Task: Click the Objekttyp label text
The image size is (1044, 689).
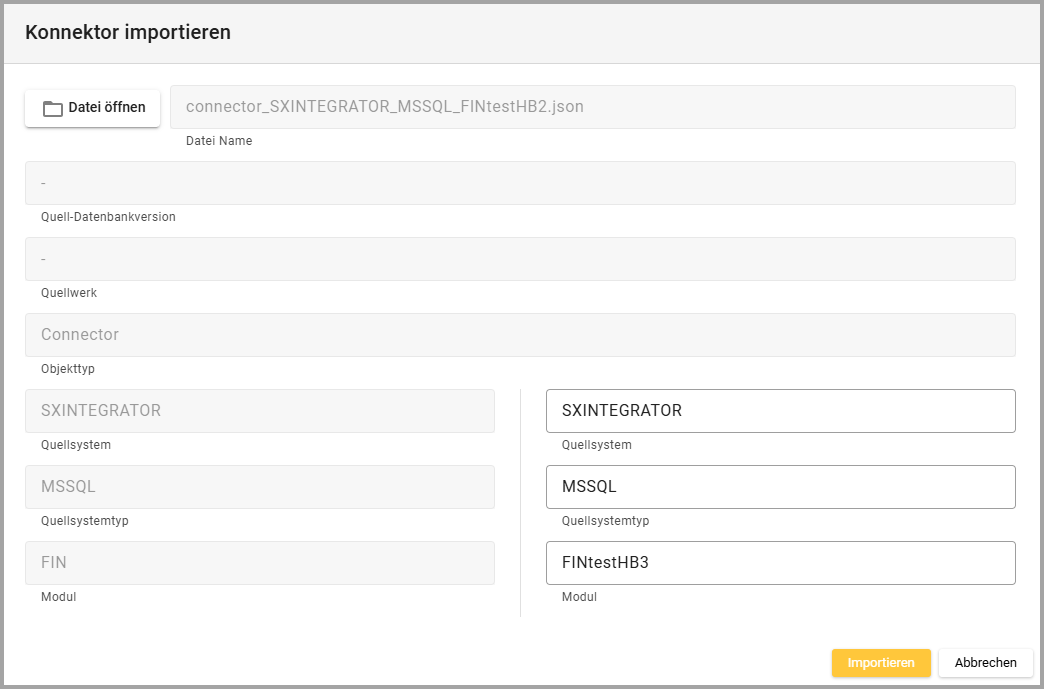Action: click(68, 369)
